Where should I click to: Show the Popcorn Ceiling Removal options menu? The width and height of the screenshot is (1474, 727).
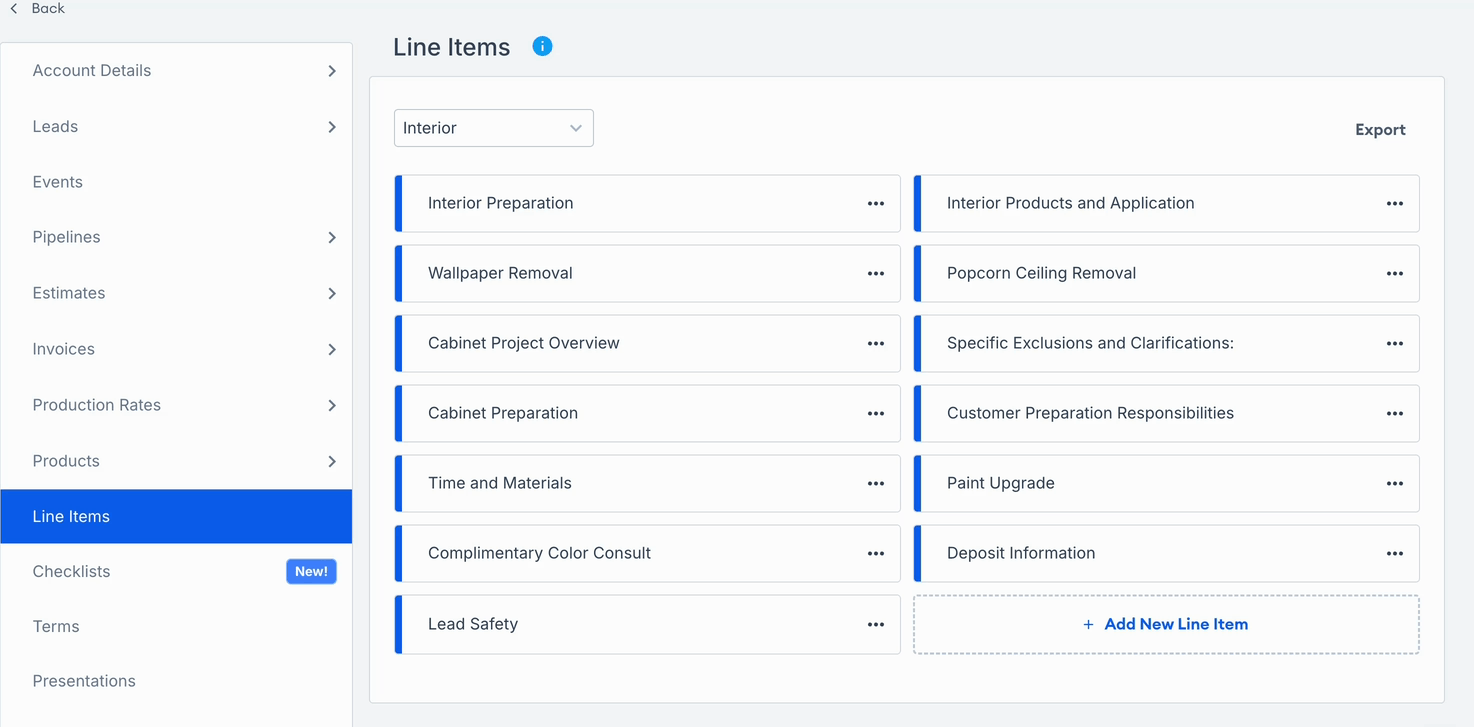(1395, 273)
